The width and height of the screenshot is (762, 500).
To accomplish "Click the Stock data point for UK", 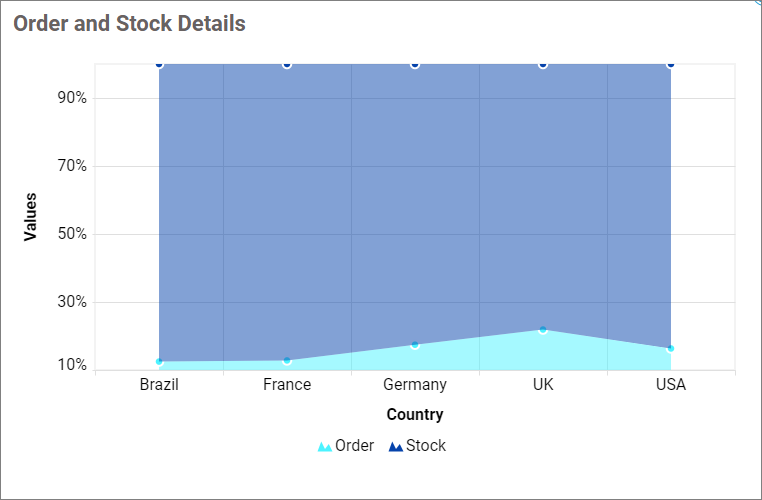I will pyautogui.click(x=543, y=64).
